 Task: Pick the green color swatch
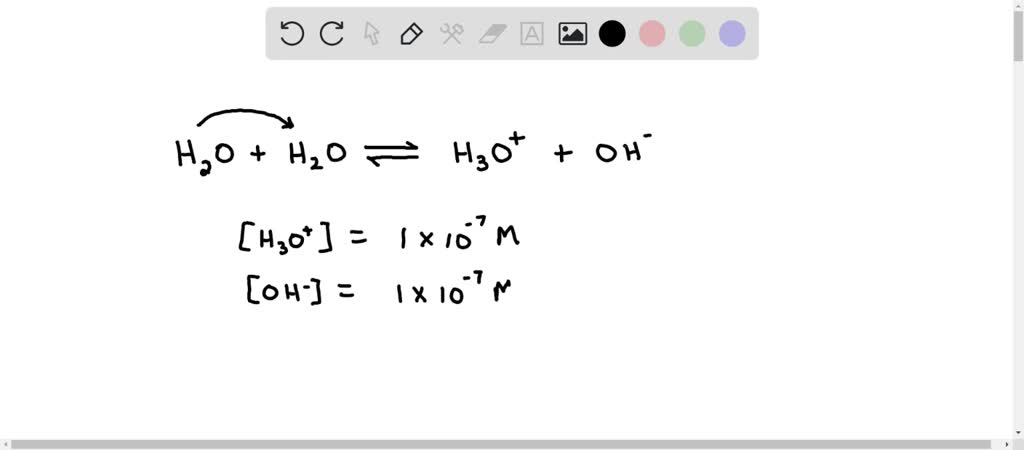pos(692,33)
